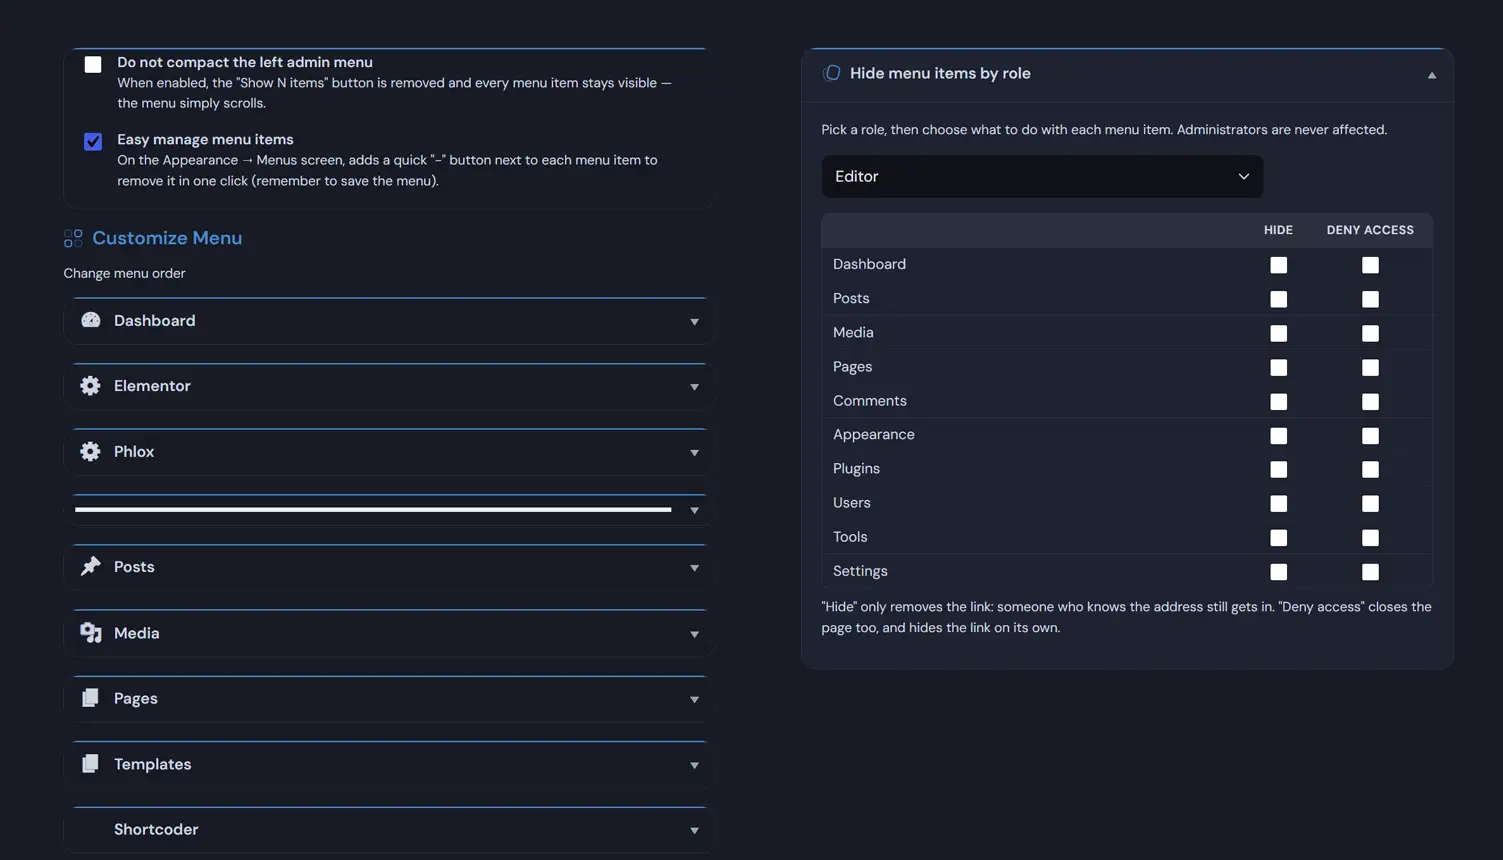Check Deny Access for the Media row
The width and height of the screenshot is (1503, 860).
pos(1370,333)
